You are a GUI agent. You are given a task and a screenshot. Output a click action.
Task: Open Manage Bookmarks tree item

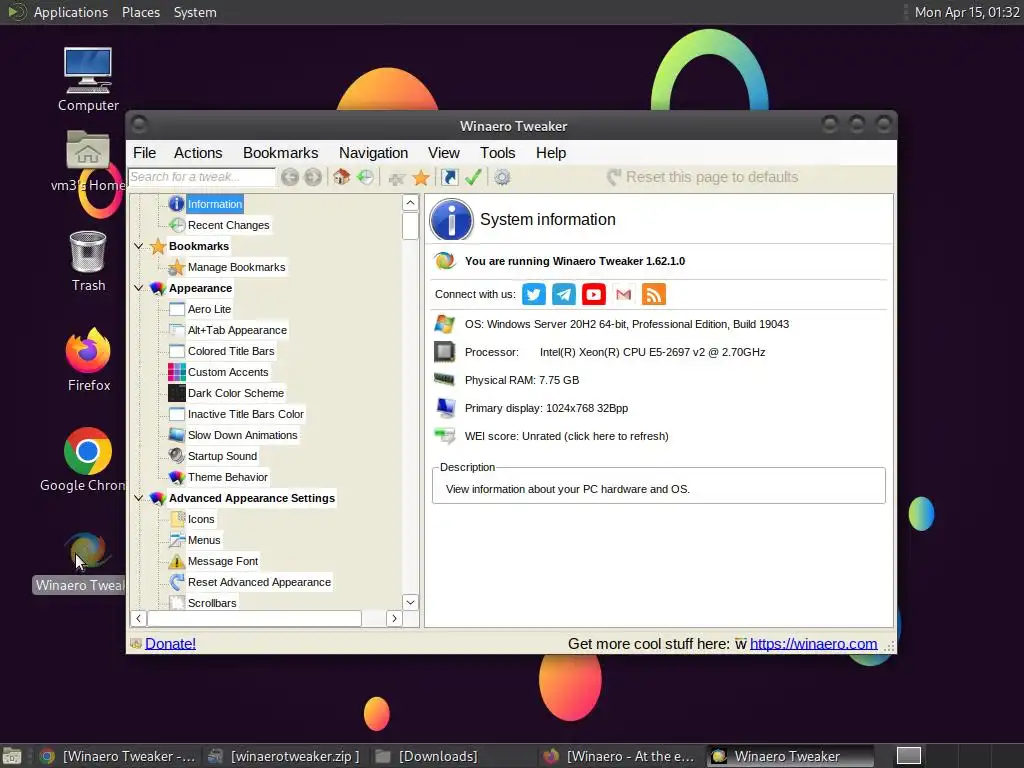tap(236, 266)
